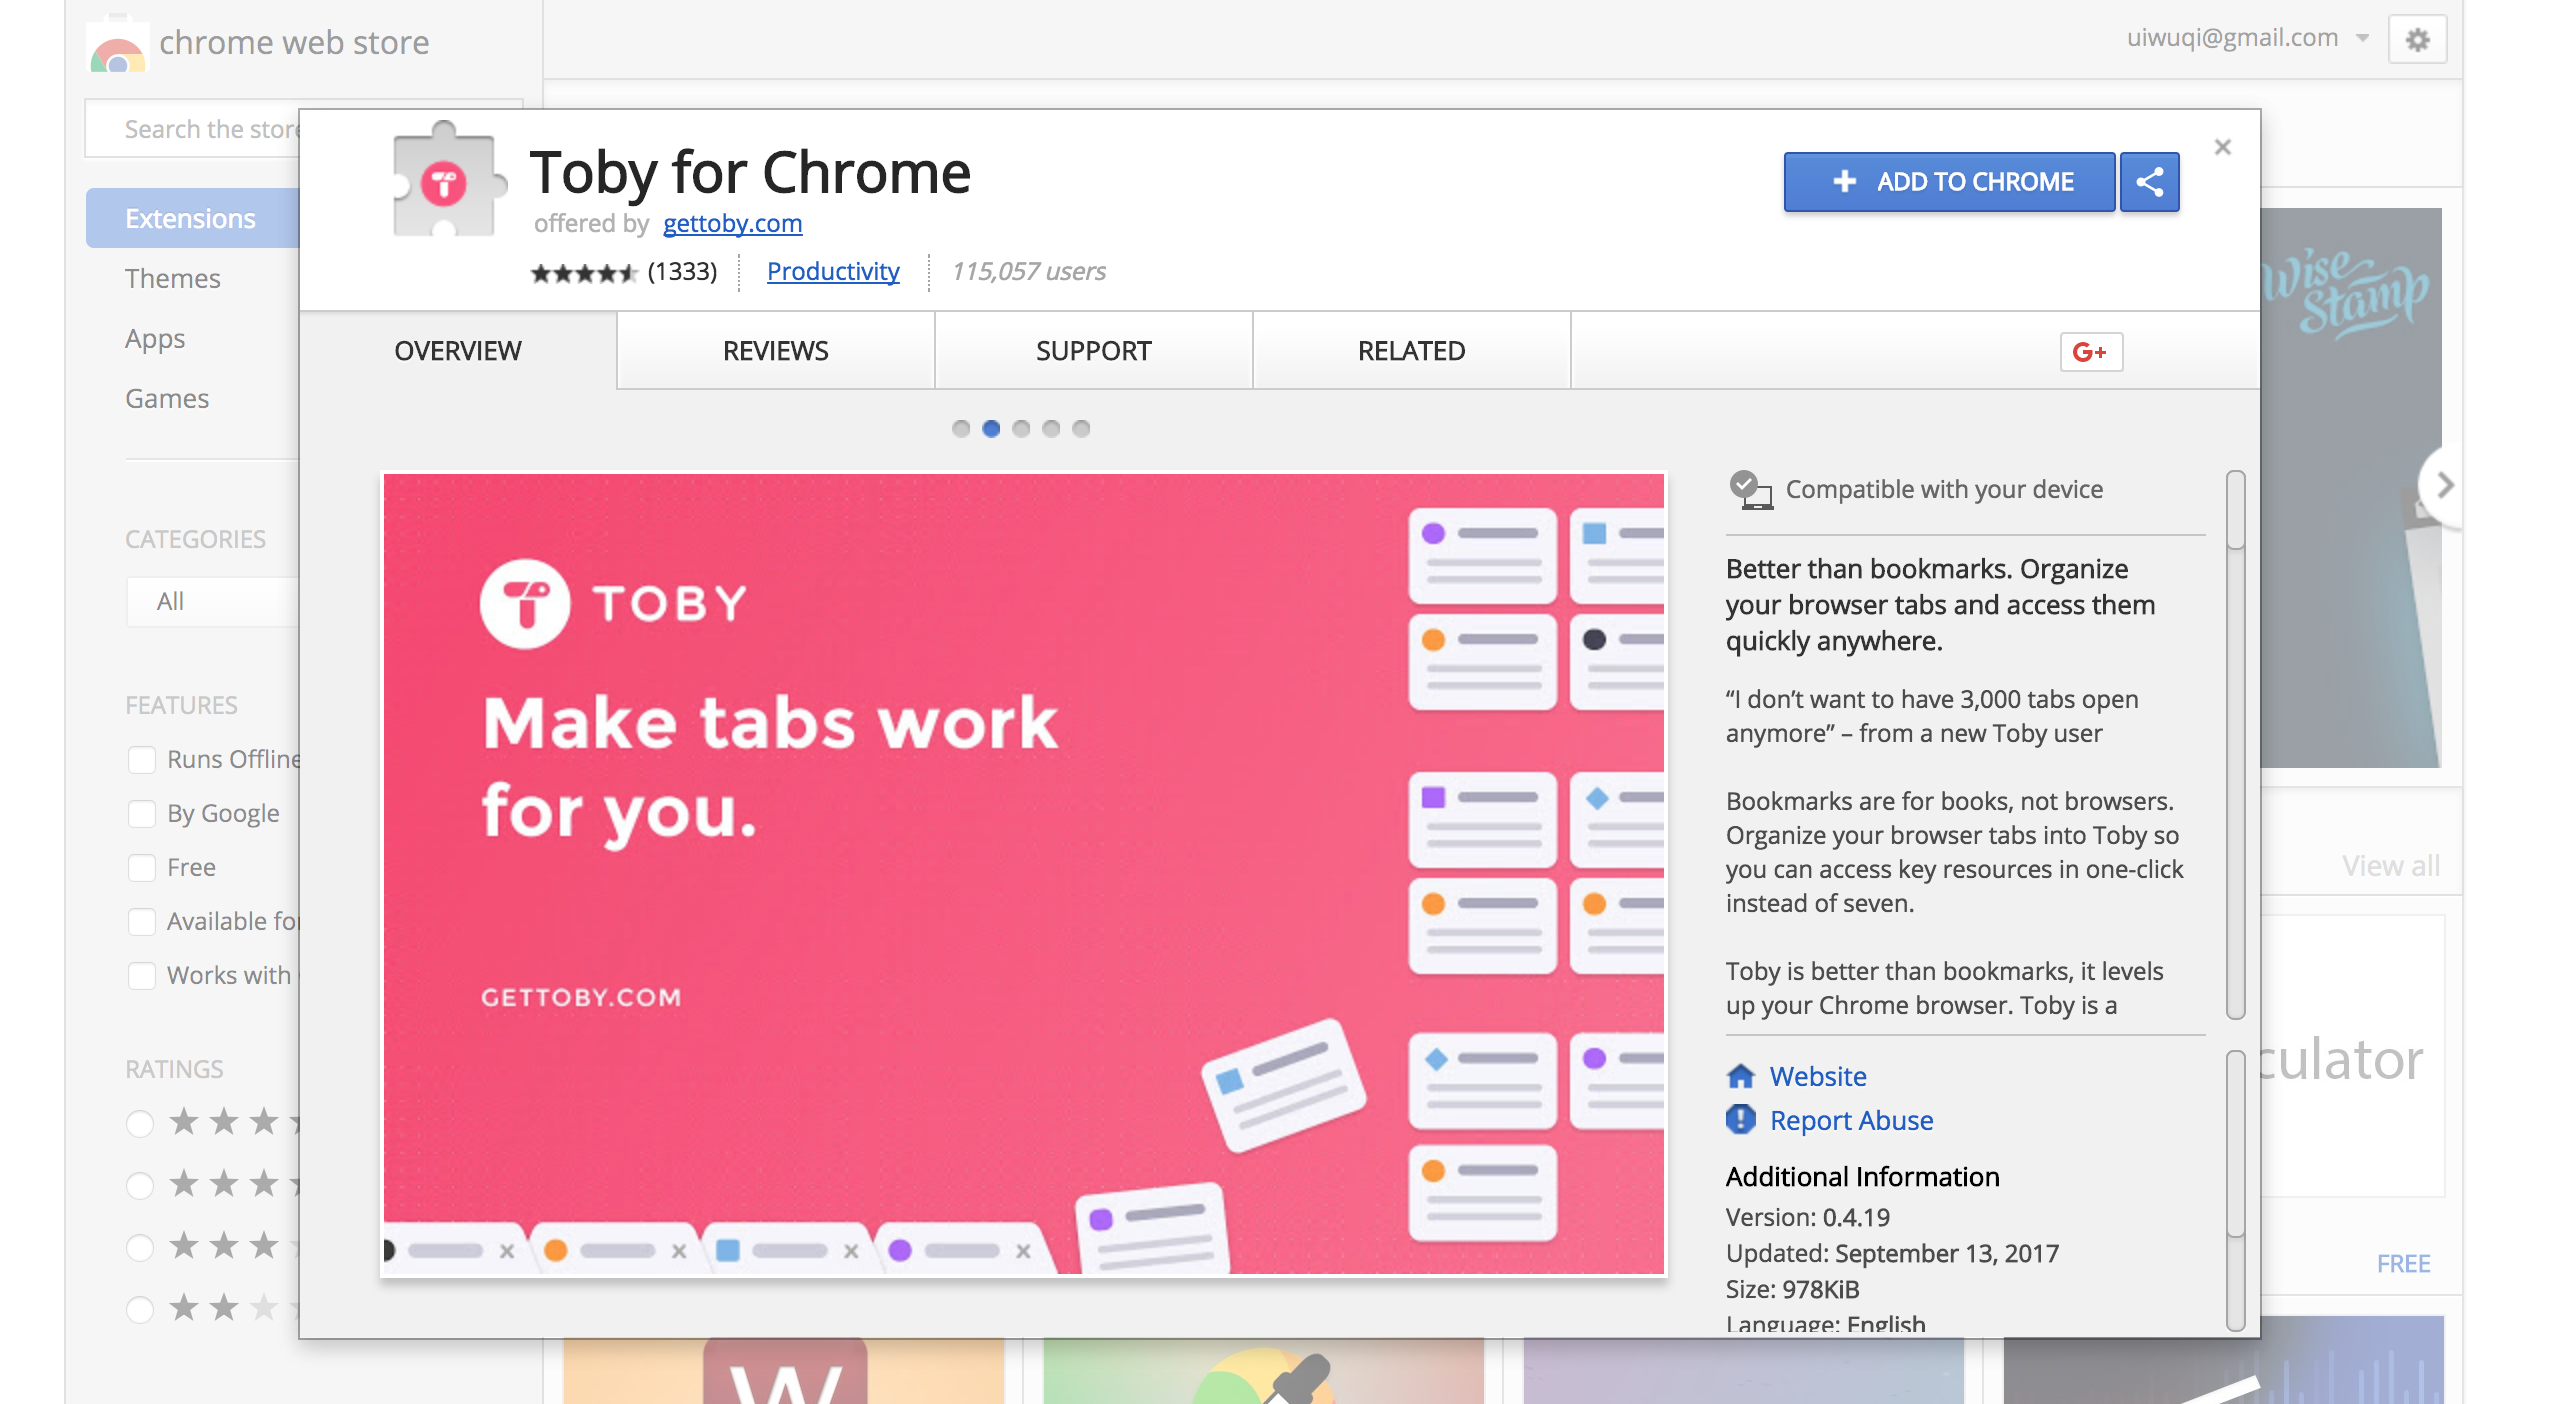Click the share icon next to Add to Chrome
2558x1404 pixels.
2150,182
